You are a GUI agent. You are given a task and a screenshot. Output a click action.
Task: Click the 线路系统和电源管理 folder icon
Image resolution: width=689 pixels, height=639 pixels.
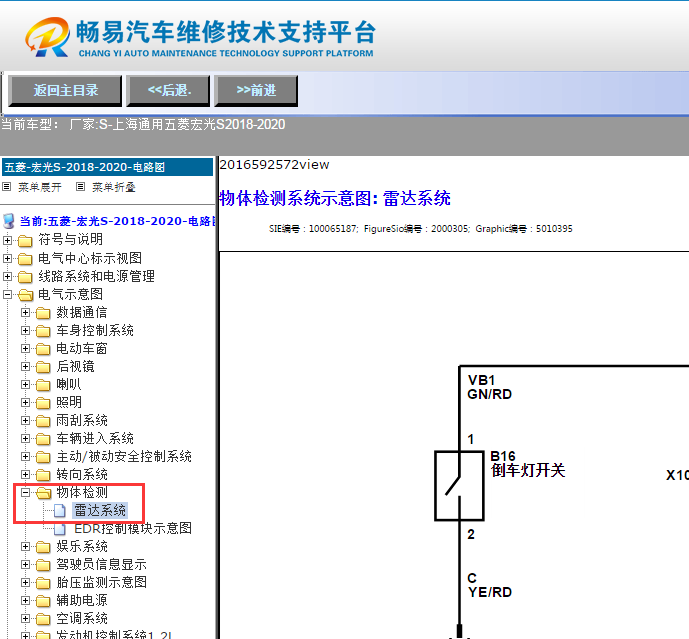coord(25,277)
